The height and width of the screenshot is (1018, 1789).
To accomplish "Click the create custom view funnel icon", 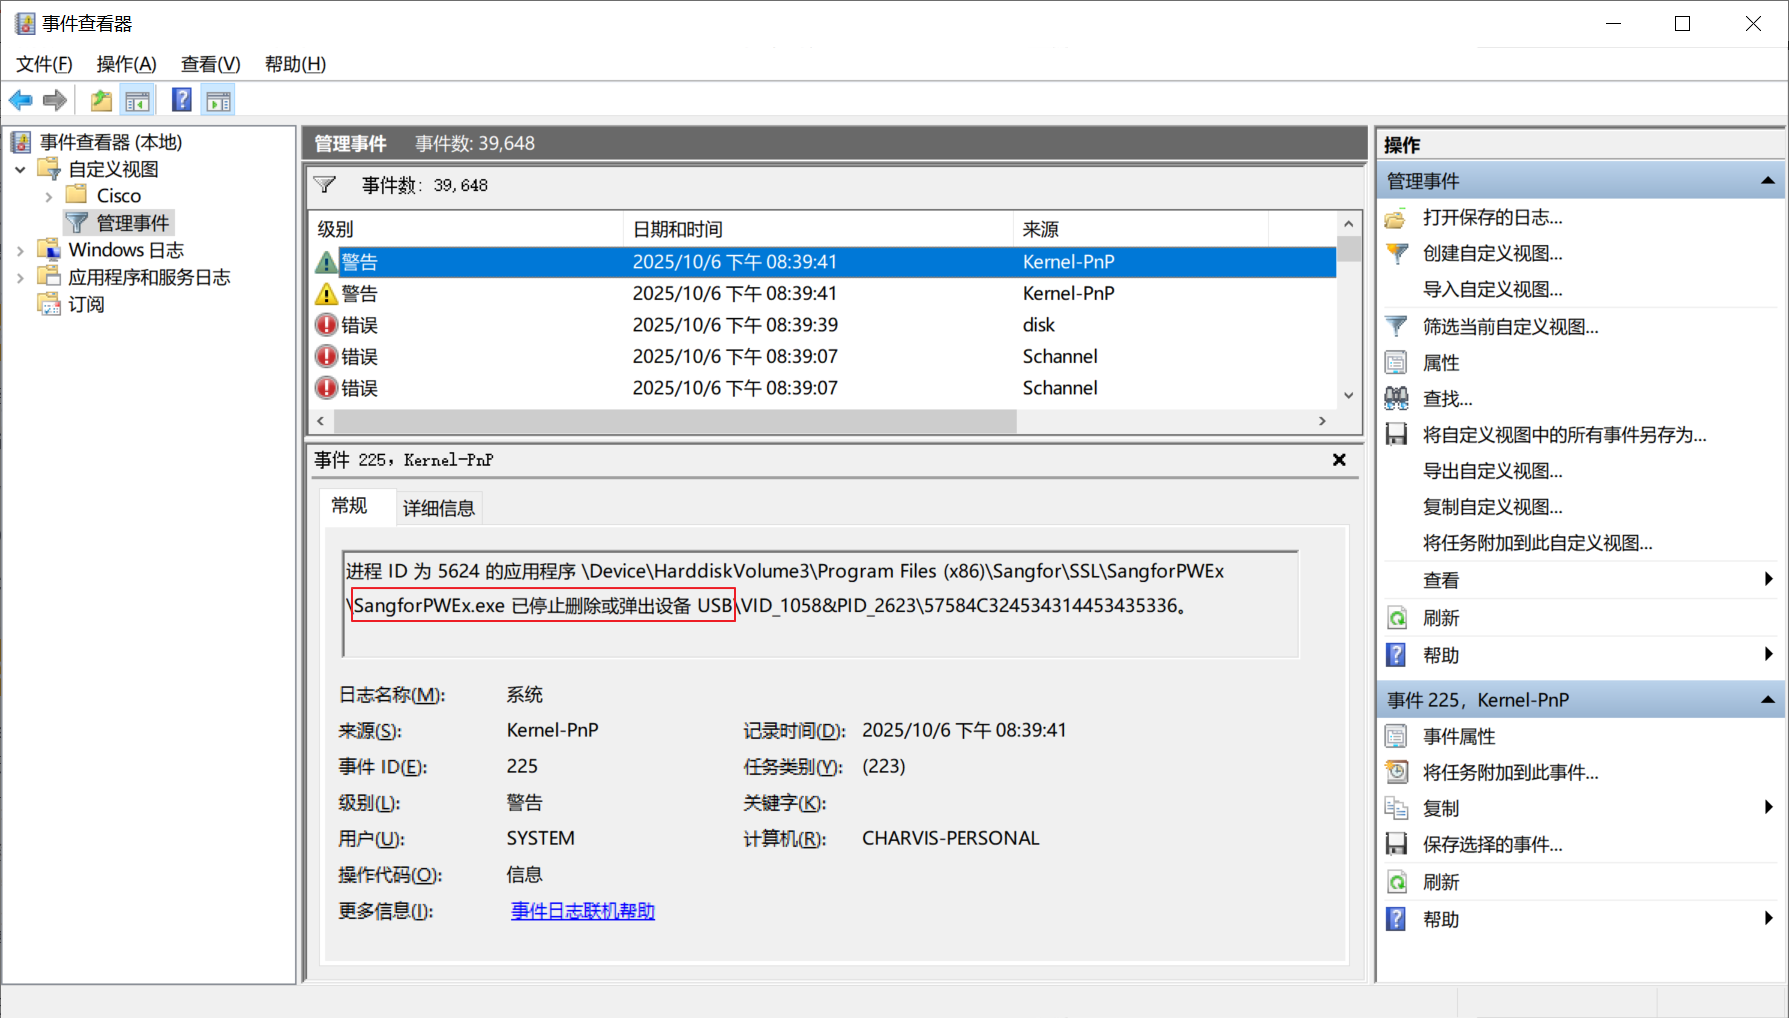I will pos(1396,253).
